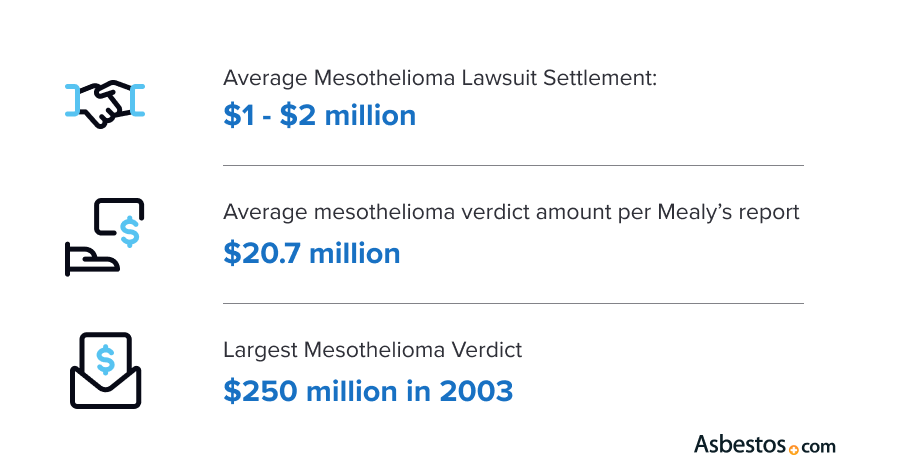Click the "$20.7 million" amount
The image size is (900, 476).
pos(312,253)
